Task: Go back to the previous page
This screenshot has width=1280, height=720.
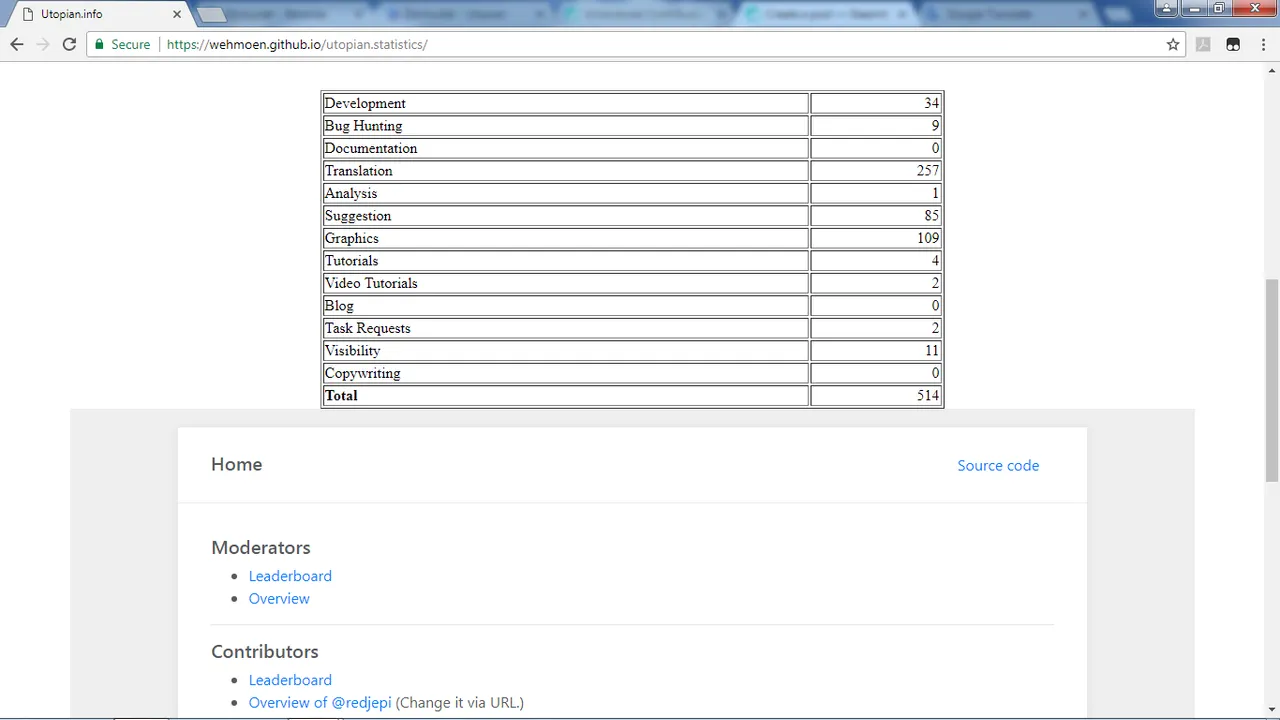Action: coord(17,45)
